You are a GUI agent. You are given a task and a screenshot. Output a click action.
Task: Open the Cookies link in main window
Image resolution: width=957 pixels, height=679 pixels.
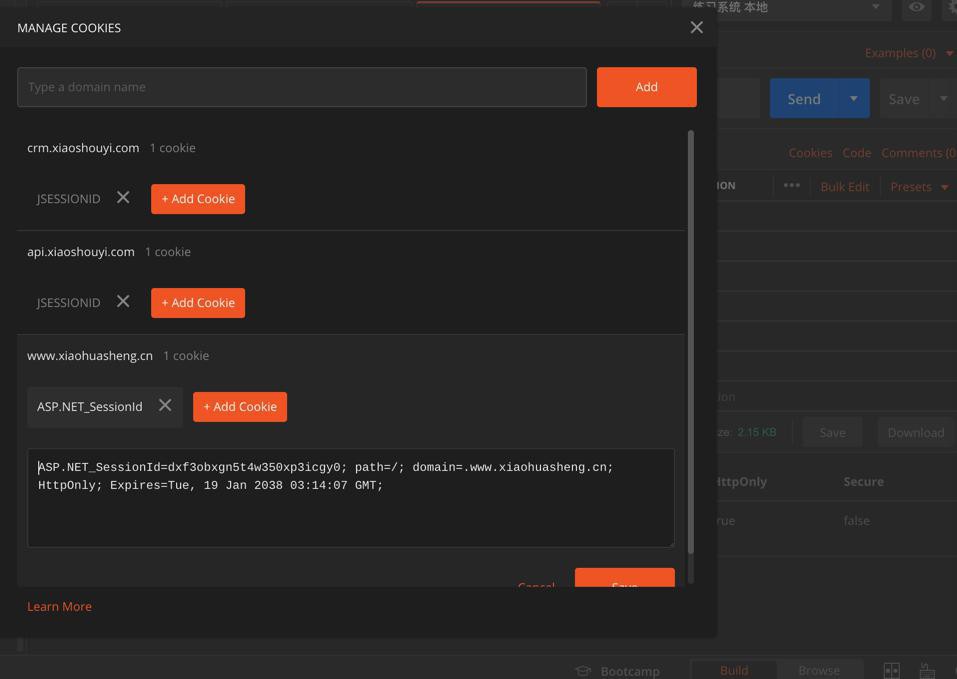tap(810, 153)
